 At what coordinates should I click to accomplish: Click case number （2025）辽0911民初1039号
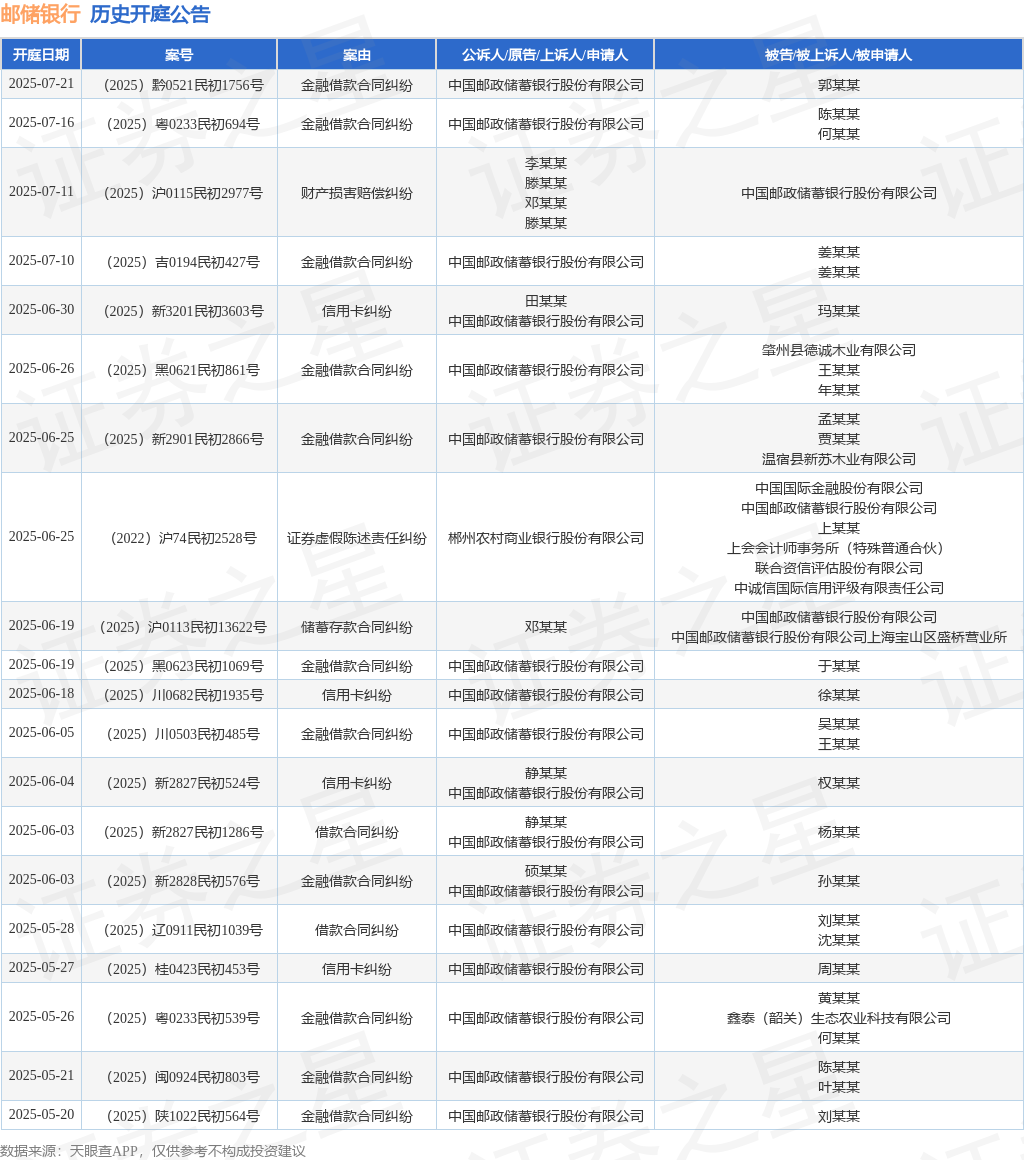click(183, 930)
